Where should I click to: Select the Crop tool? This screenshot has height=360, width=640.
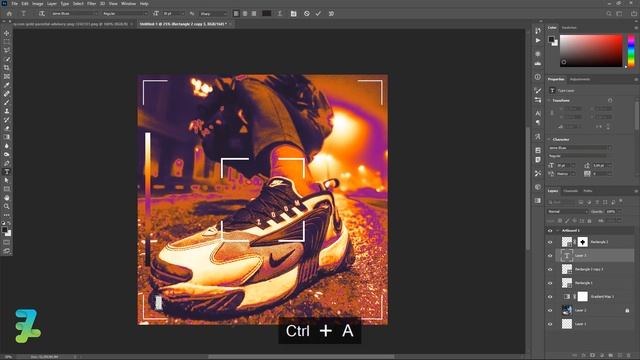tap(7, 67)
